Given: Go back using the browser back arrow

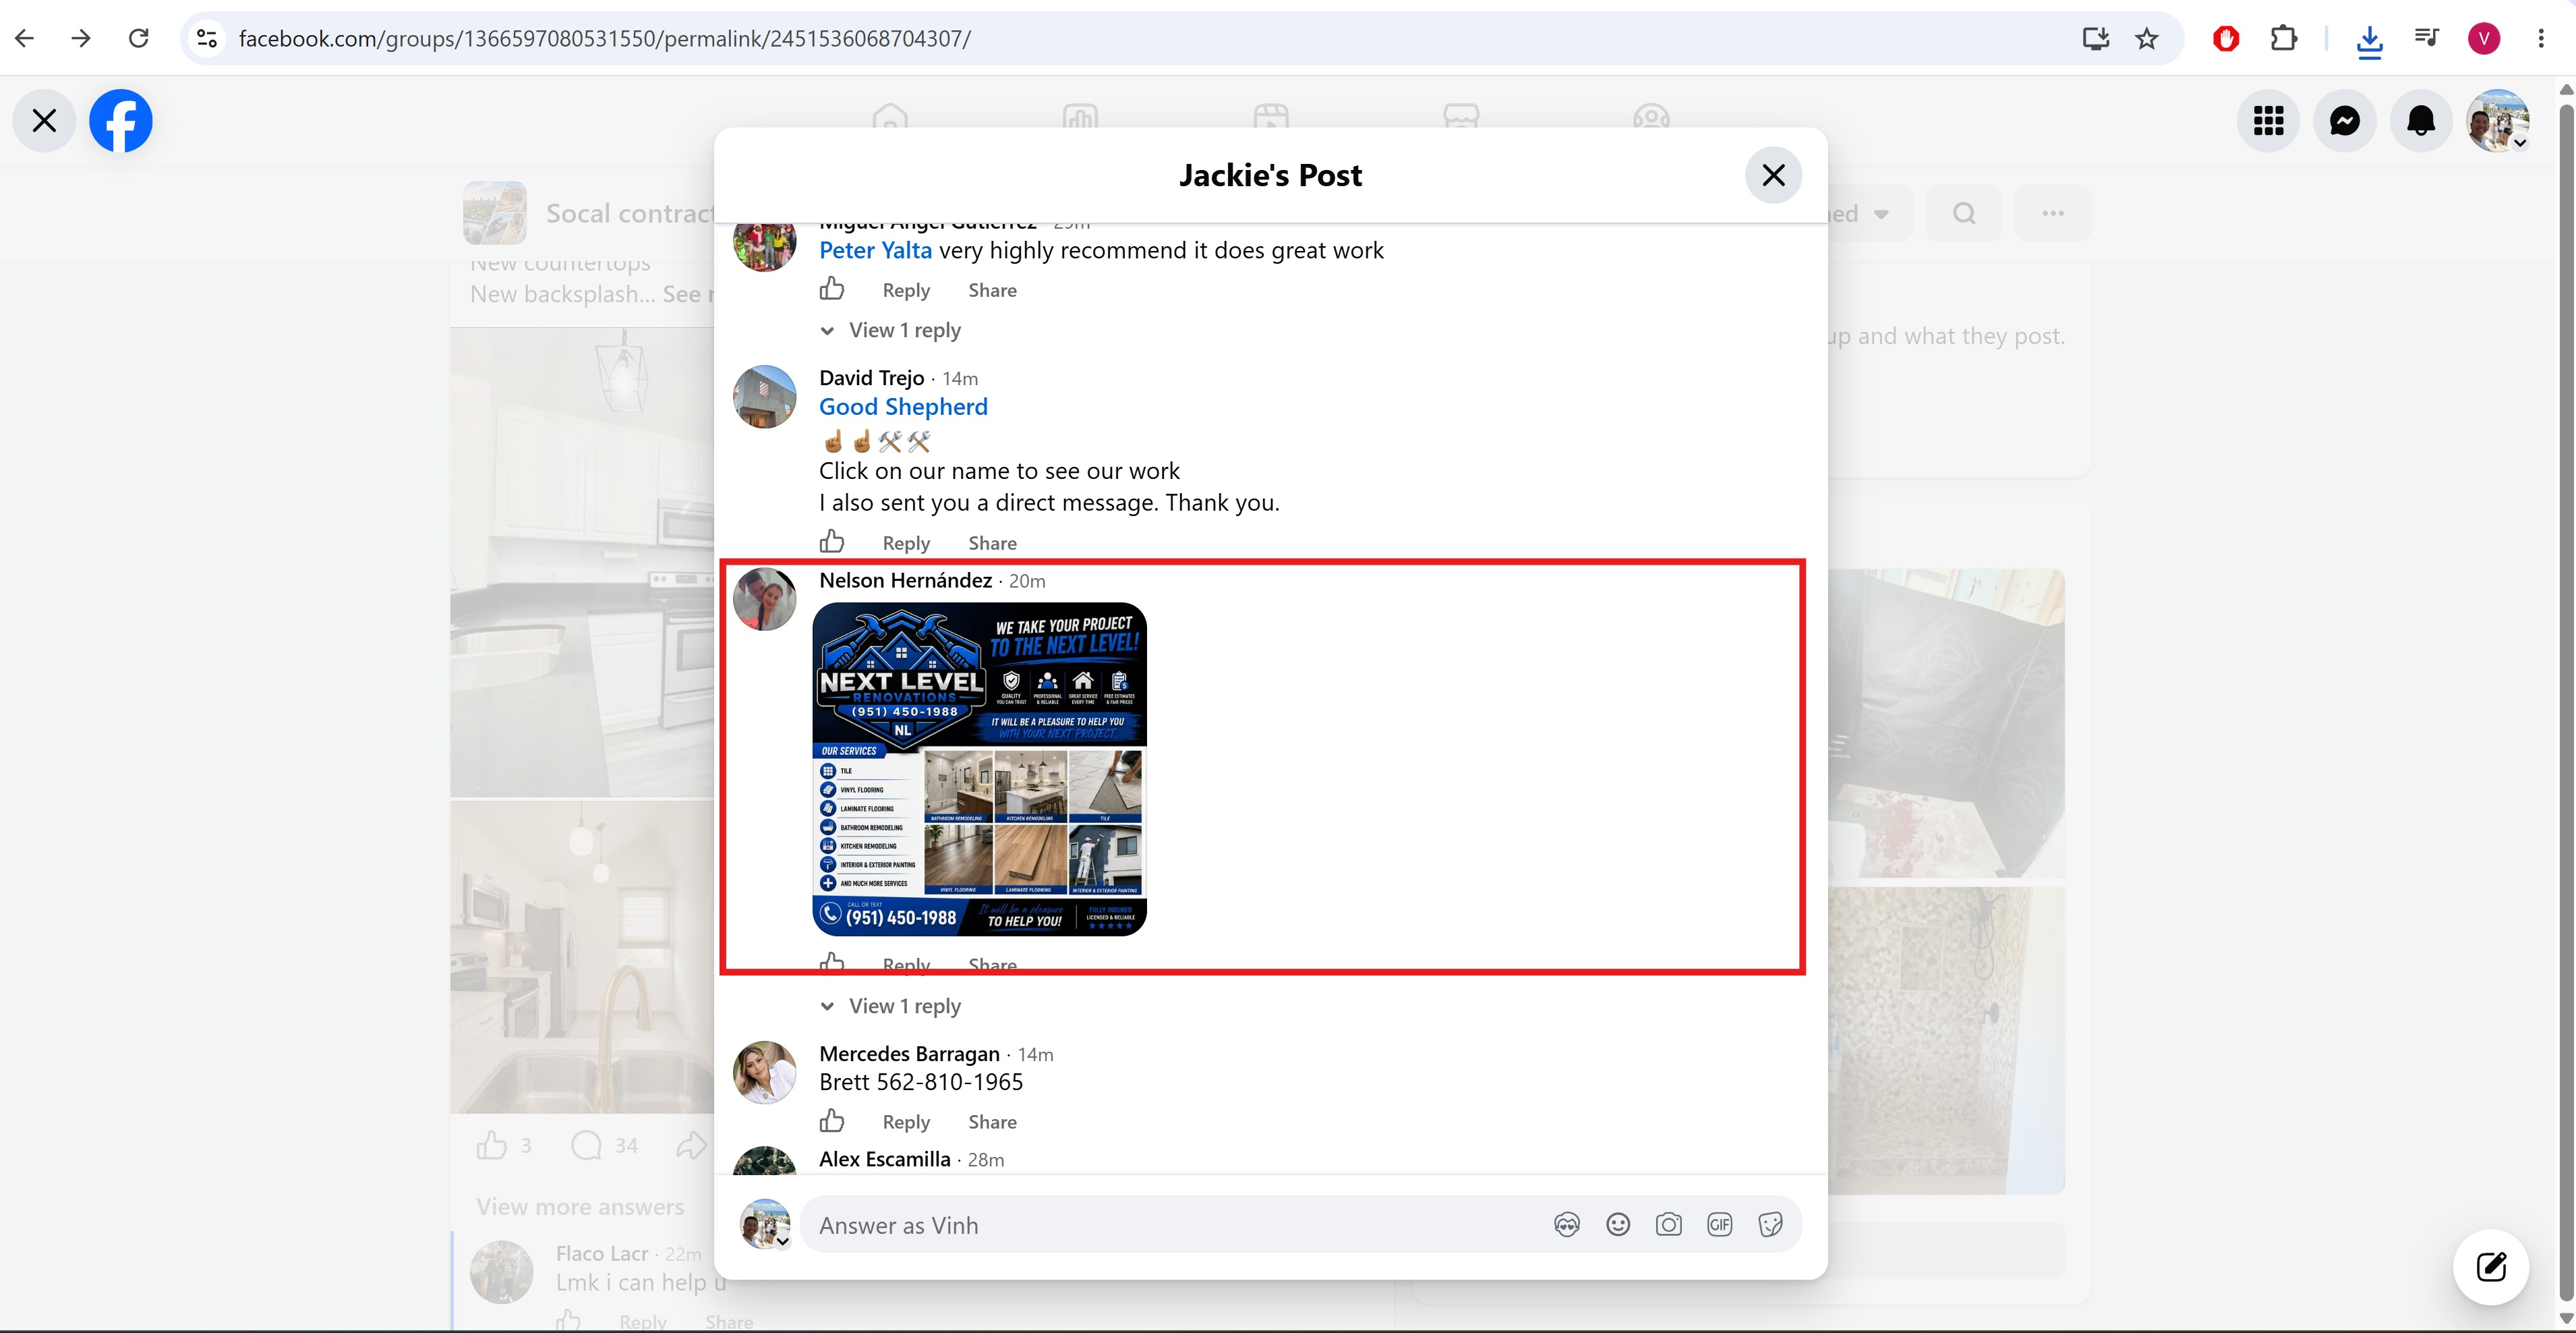Looking at the screenshot, I should click(x=25, y=38).
